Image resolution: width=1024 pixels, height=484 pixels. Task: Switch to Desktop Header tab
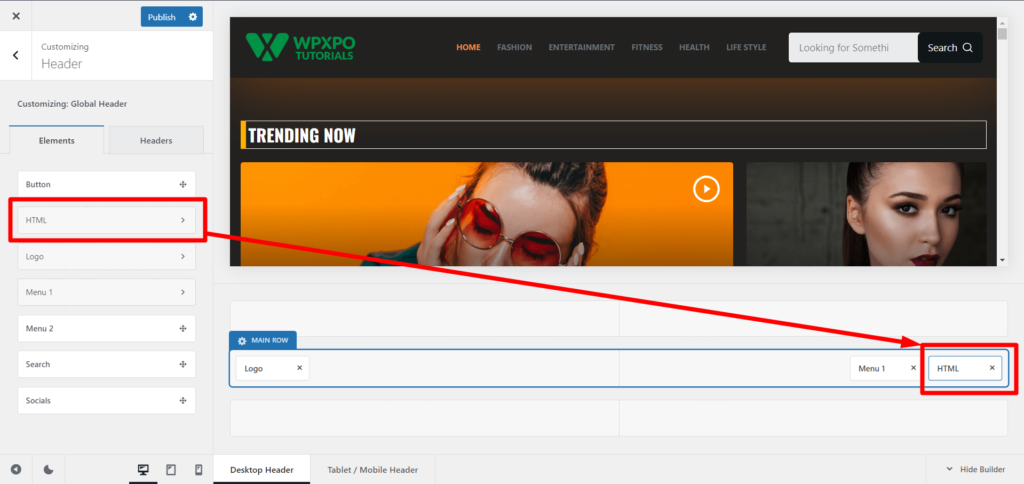pyautogui.click(x=261, y=470)
